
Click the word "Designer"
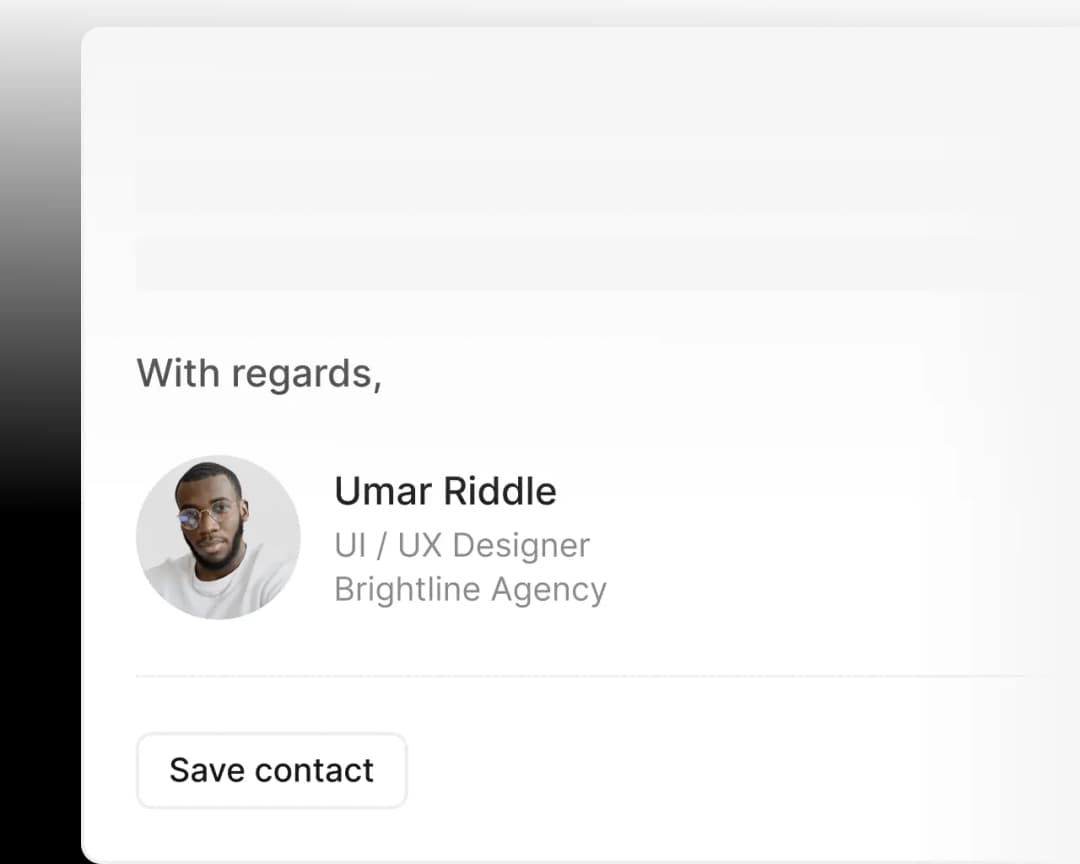(521, 546)
